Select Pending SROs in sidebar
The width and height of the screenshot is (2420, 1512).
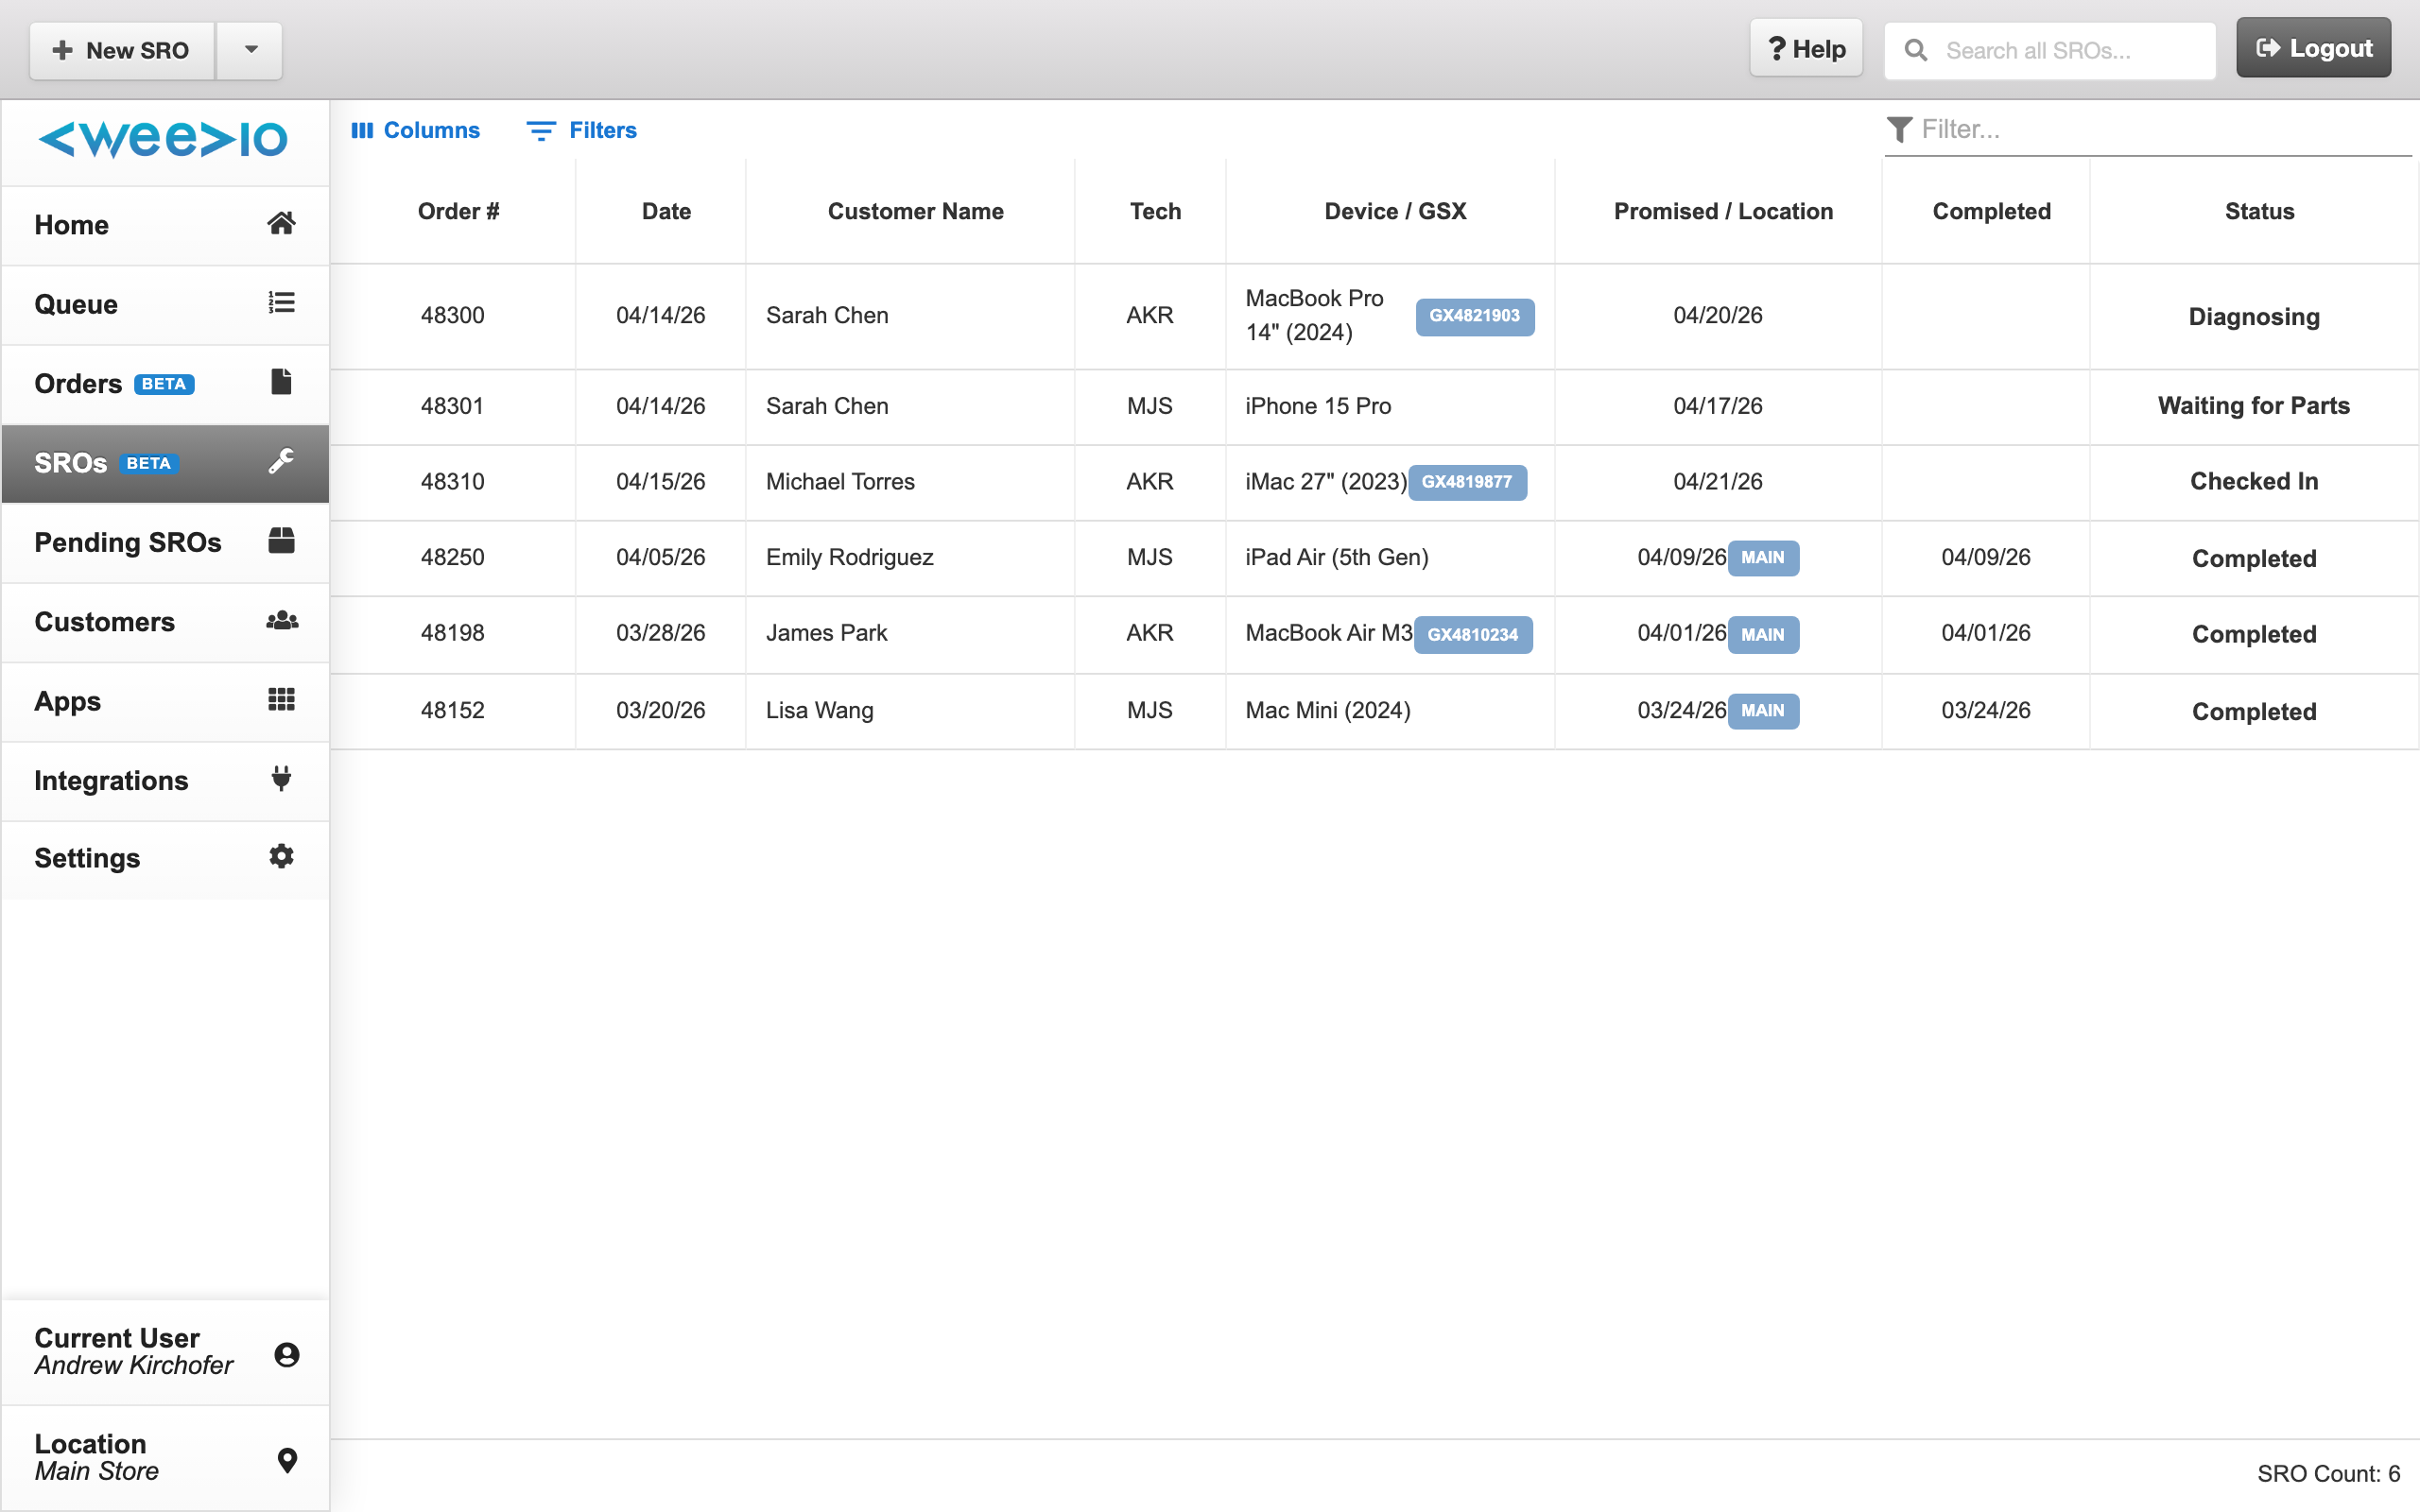(x=165, y=542)
